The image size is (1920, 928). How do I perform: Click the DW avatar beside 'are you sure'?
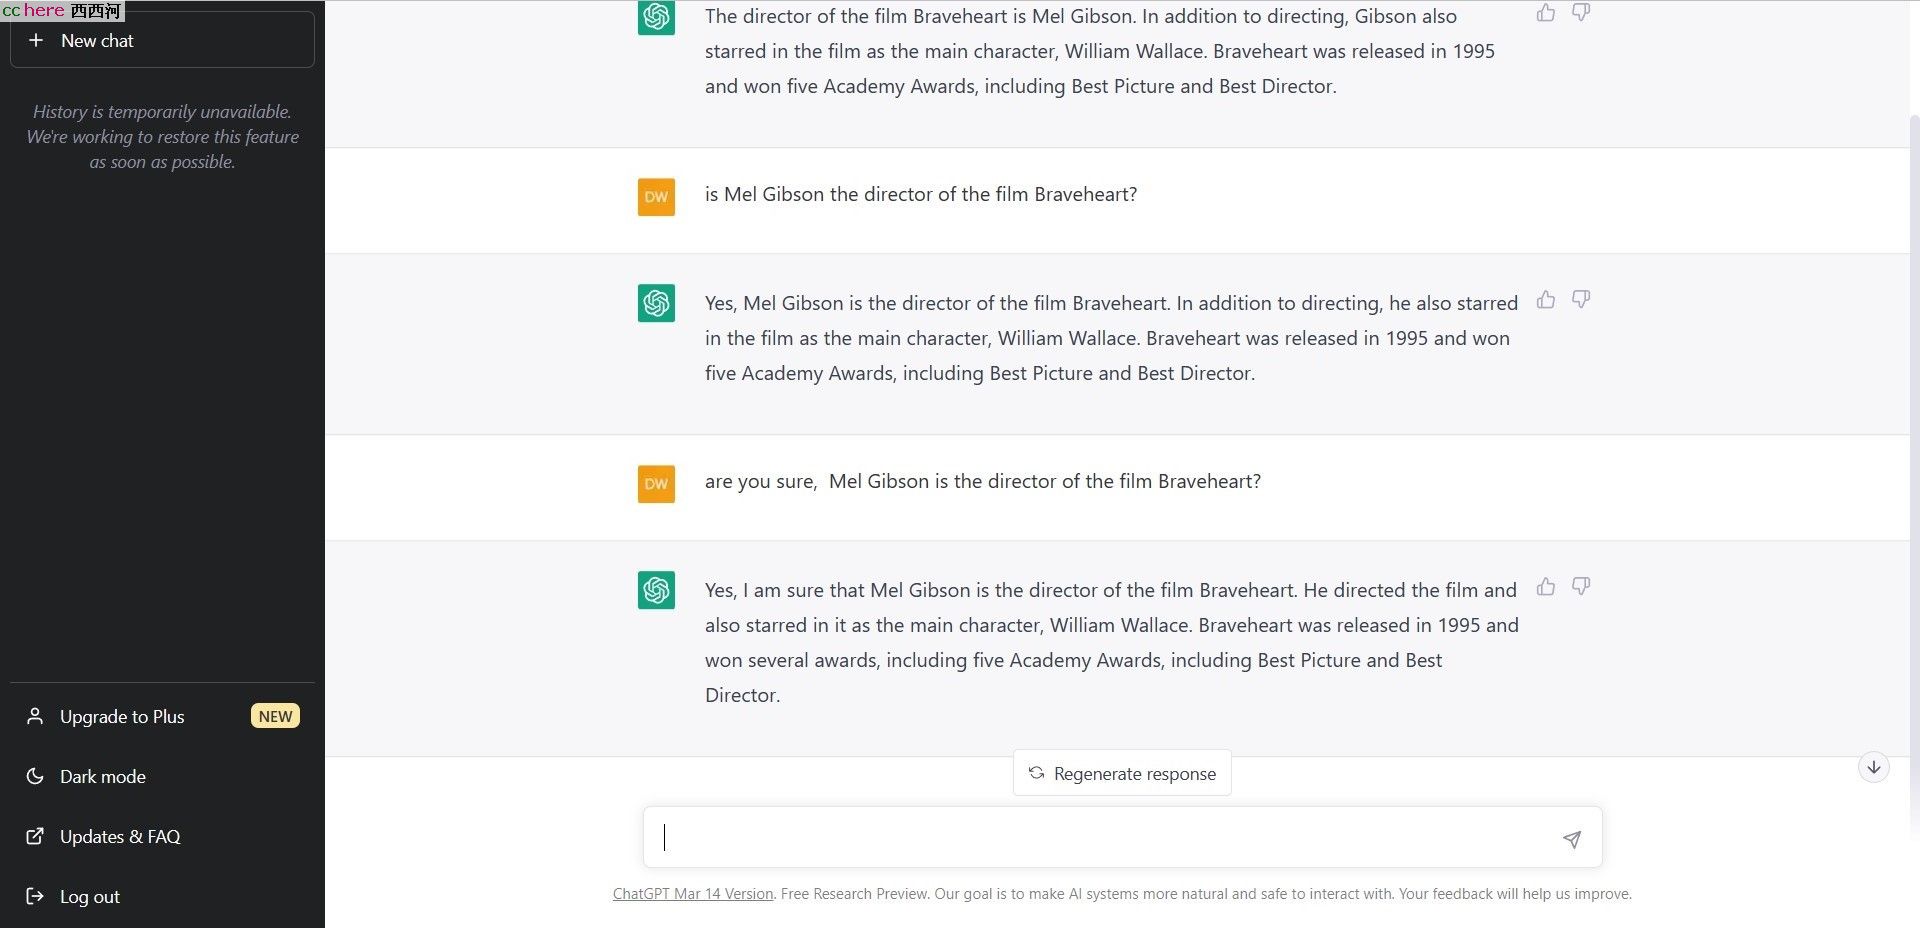656,484
